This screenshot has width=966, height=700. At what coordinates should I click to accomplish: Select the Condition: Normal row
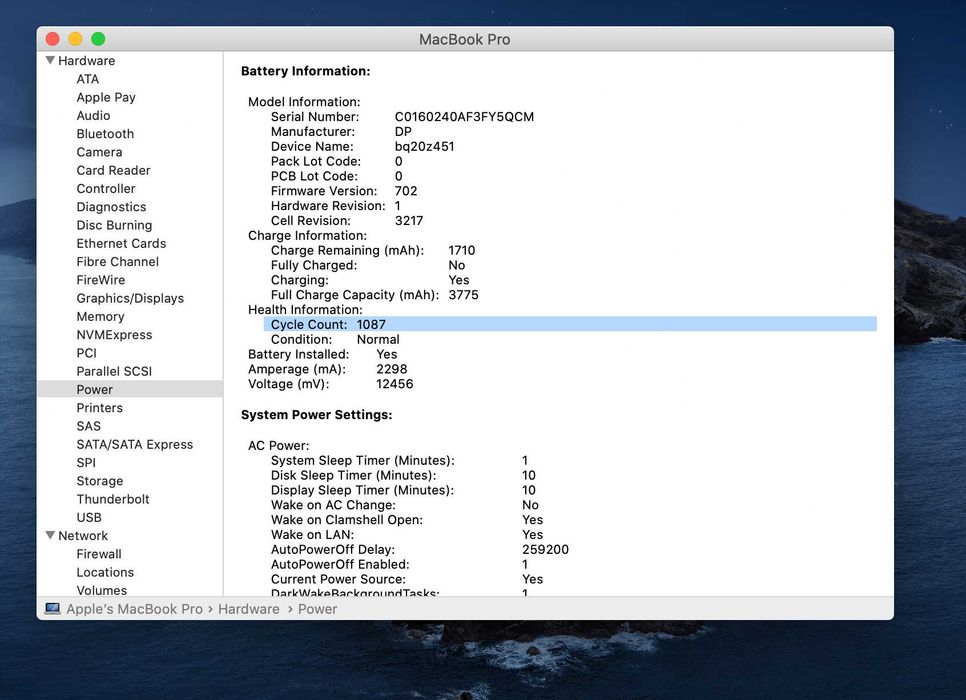pos(335,340)
